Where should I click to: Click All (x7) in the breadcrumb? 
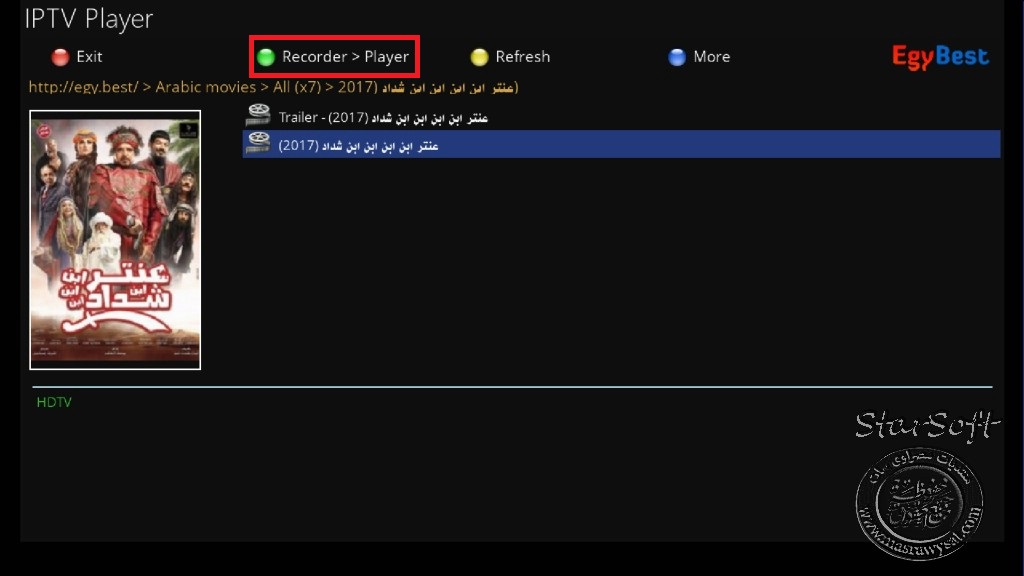[x=297, y=87]
